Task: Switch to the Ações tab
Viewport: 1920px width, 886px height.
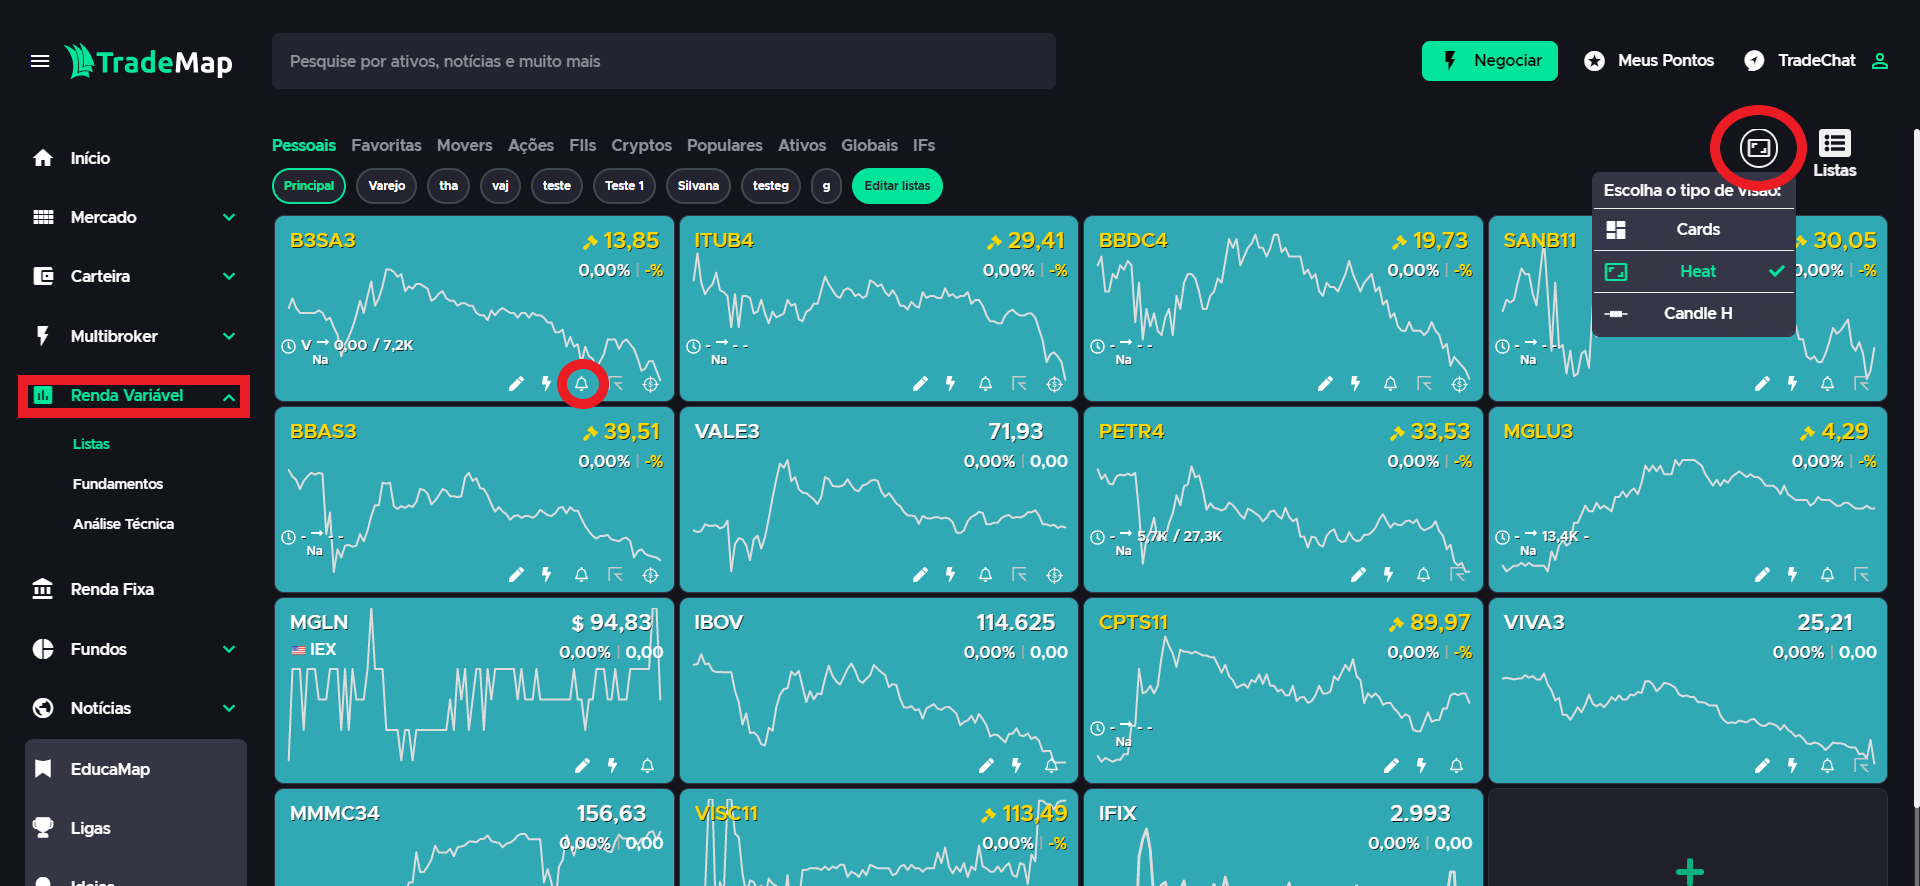Action: [x=530, y=145]
